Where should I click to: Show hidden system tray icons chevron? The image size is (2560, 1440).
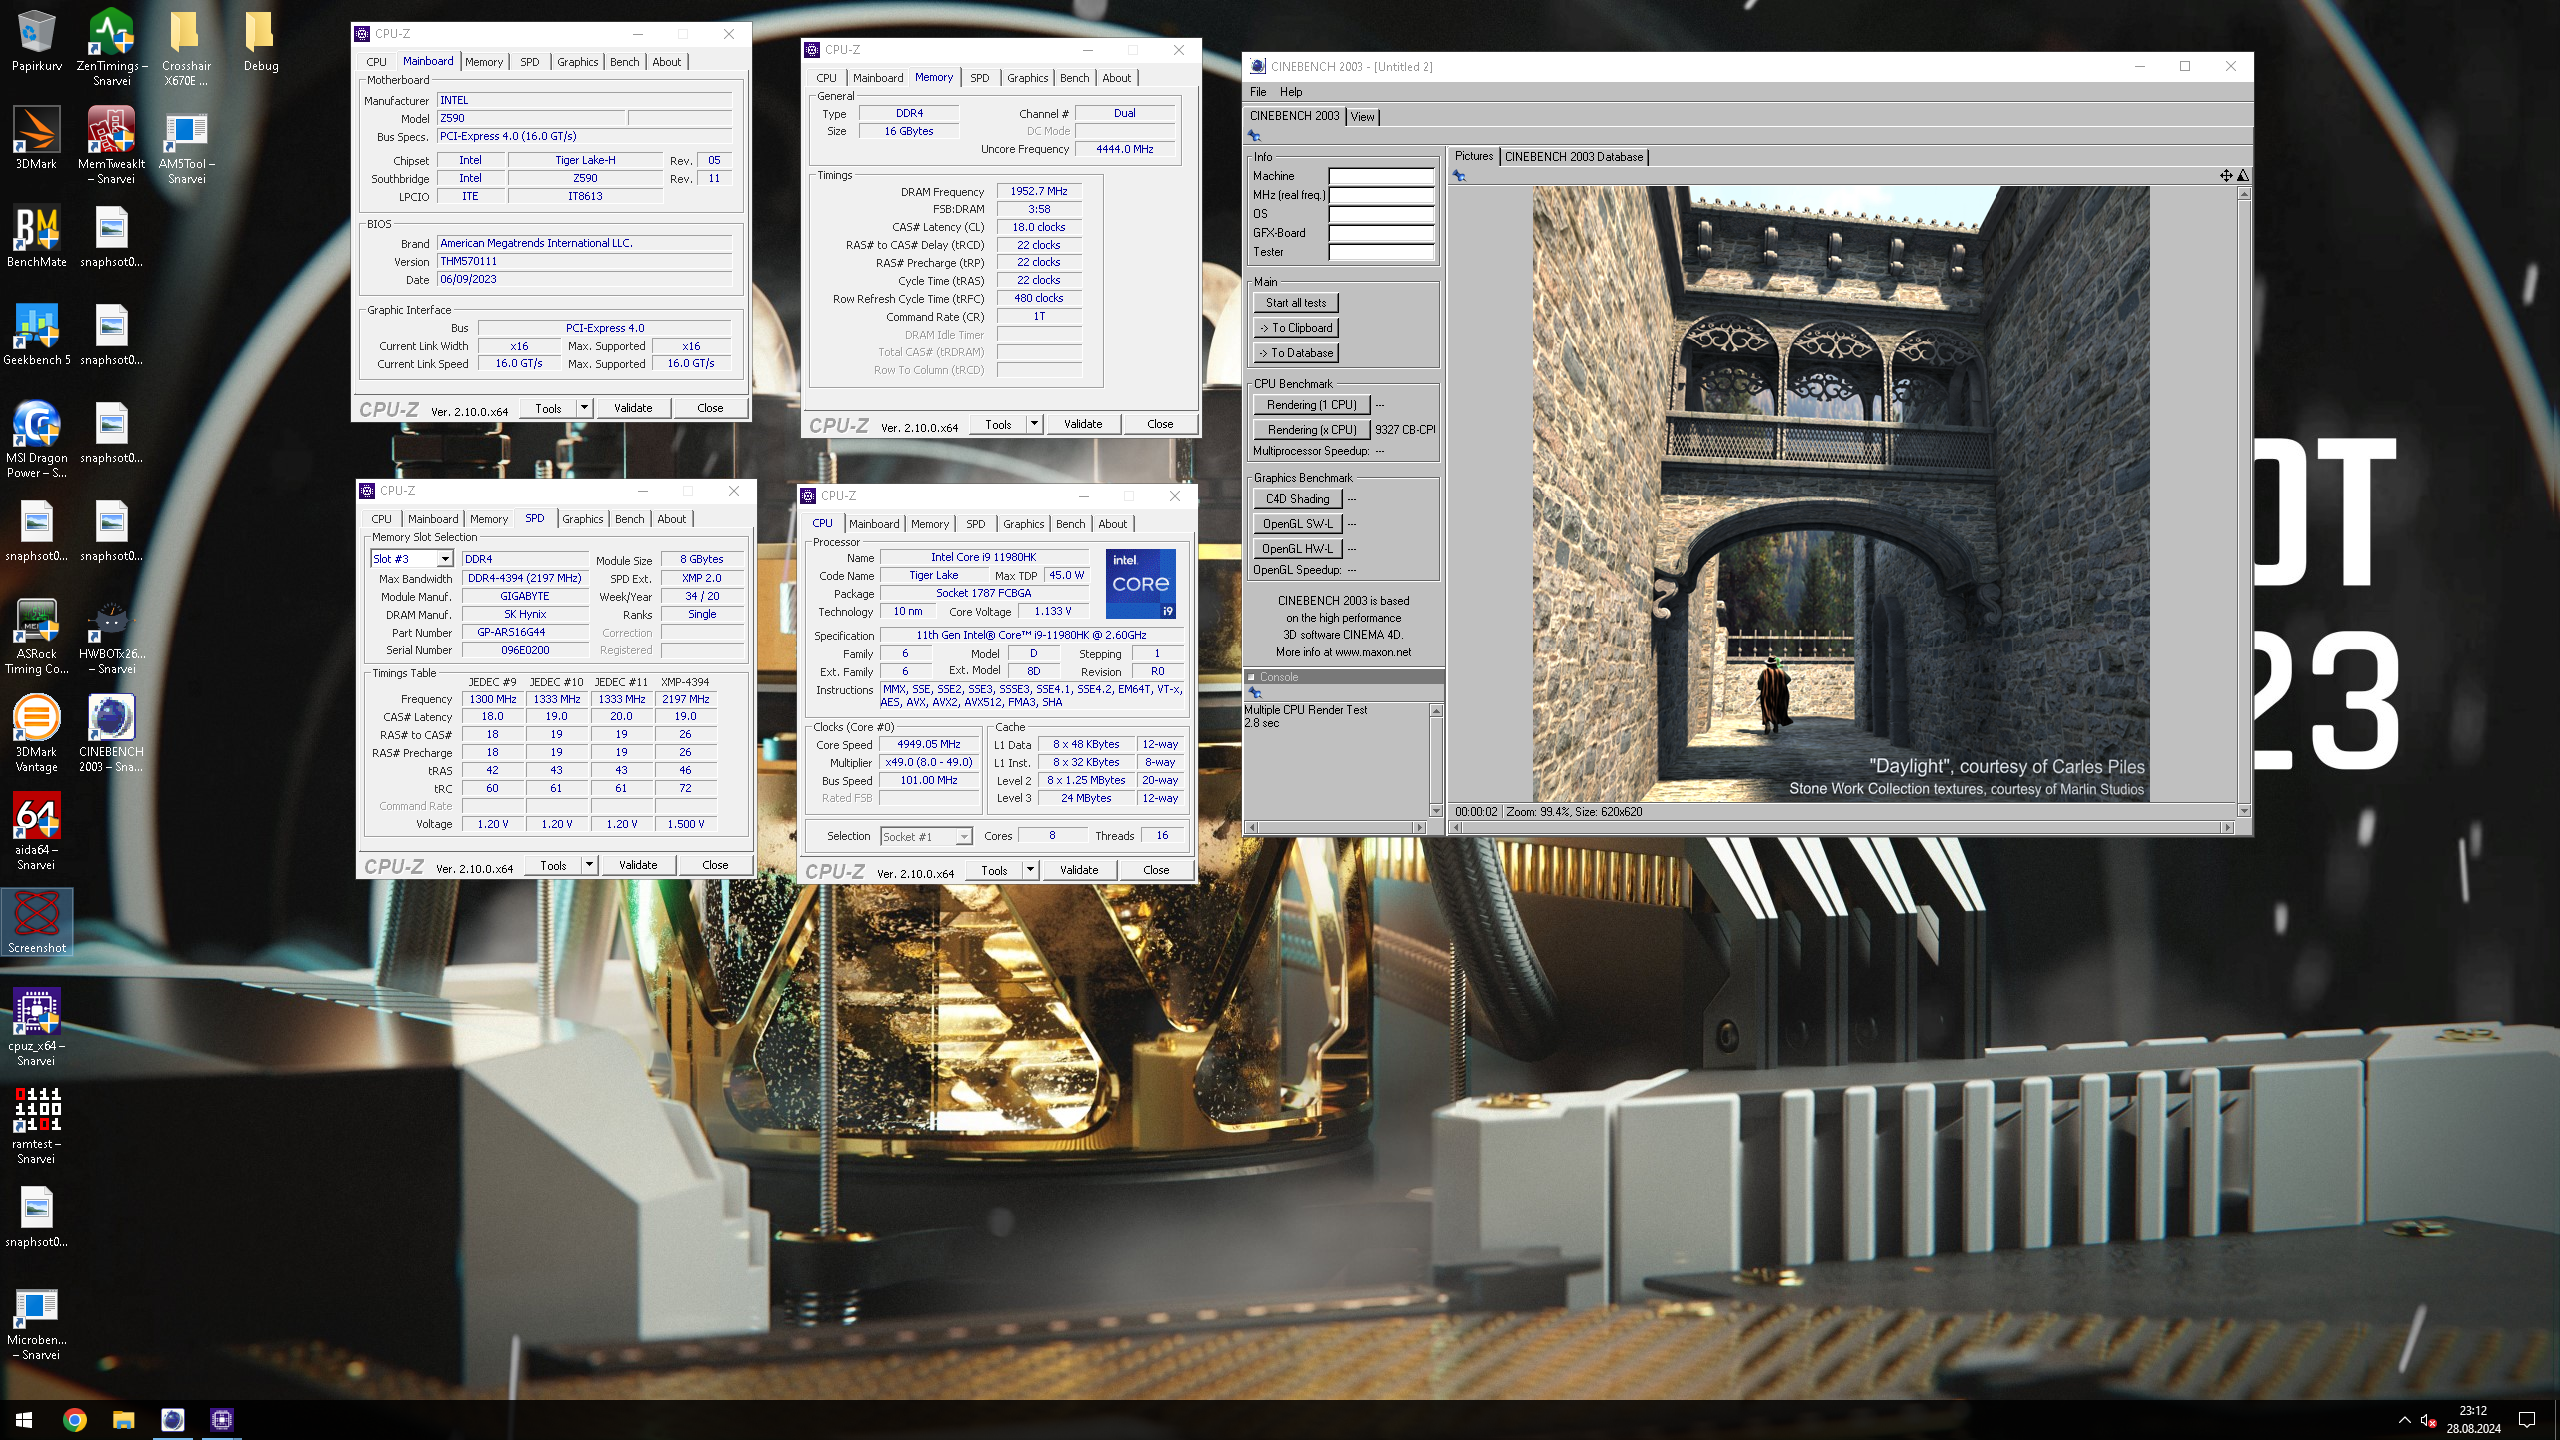pyautogui.click(x=2404, y=1419)
